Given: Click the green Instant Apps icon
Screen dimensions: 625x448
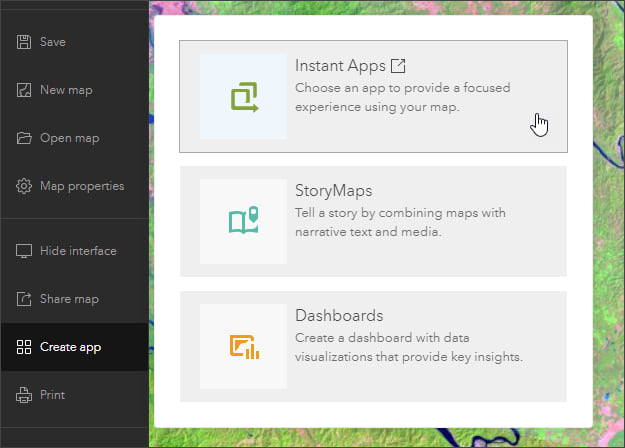Looking at the screenshot, I should coord(244,97).
